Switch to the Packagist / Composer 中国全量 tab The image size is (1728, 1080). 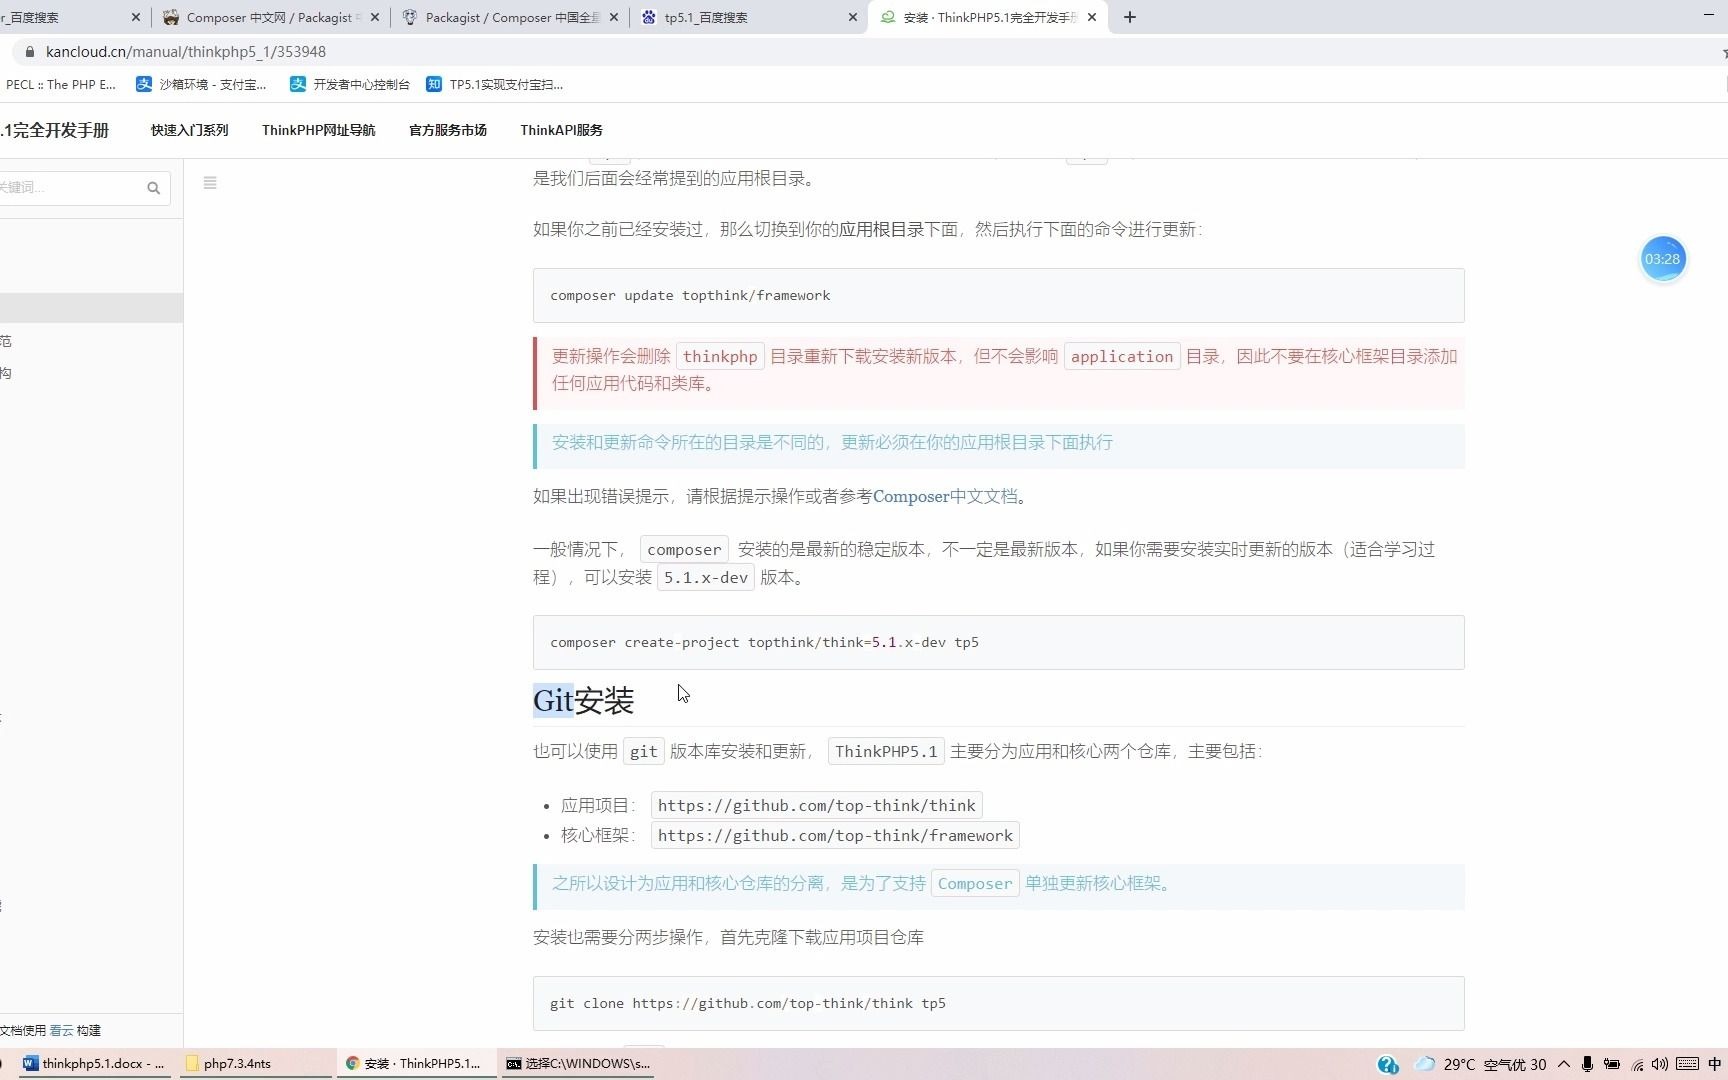(x=512, y=17)
